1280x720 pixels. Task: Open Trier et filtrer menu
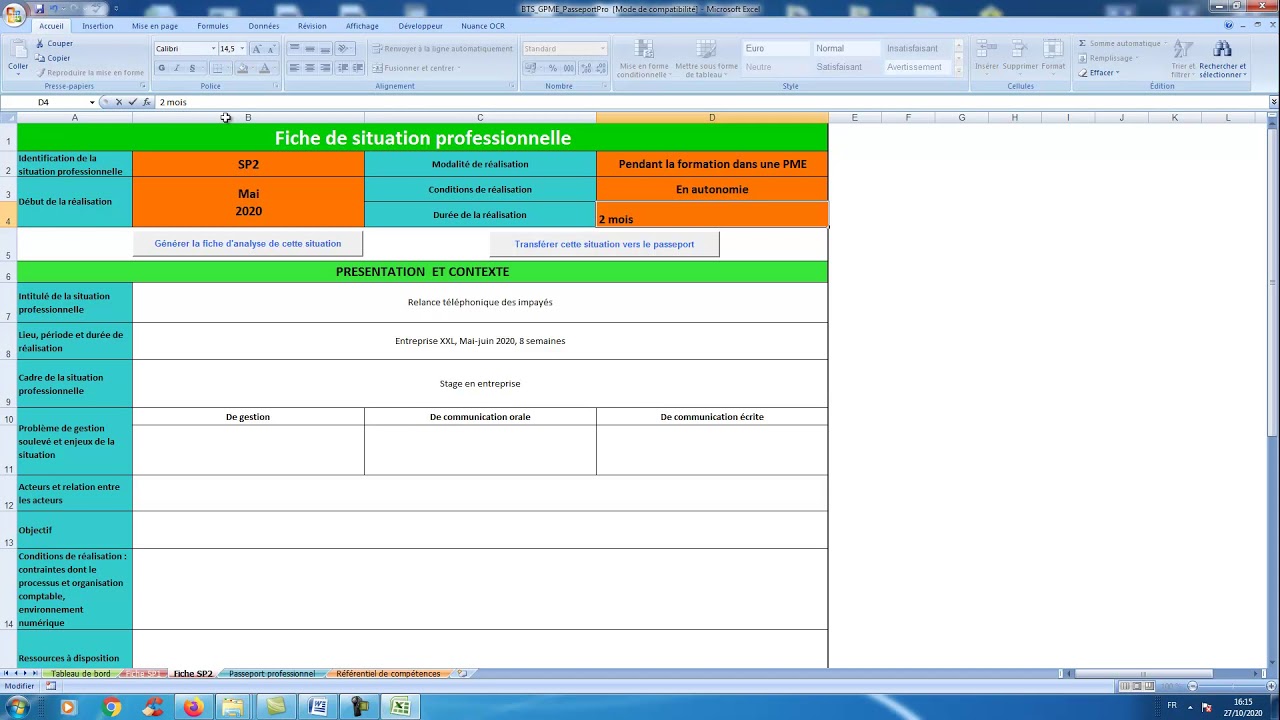[x=1182, y=59]
